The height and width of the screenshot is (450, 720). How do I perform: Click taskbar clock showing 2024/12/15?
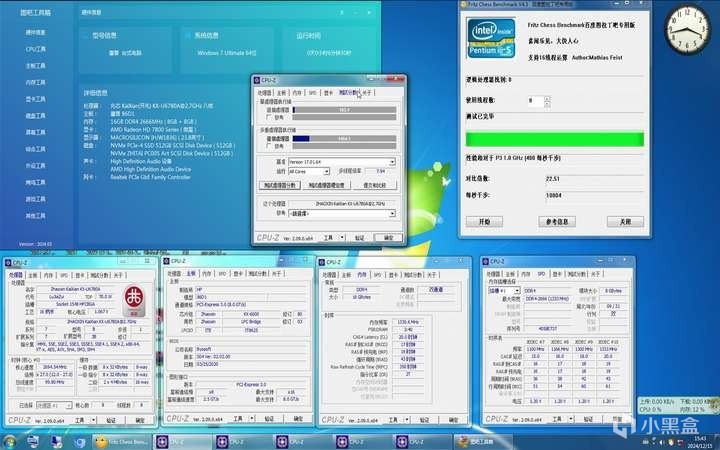tap(700, 442)
